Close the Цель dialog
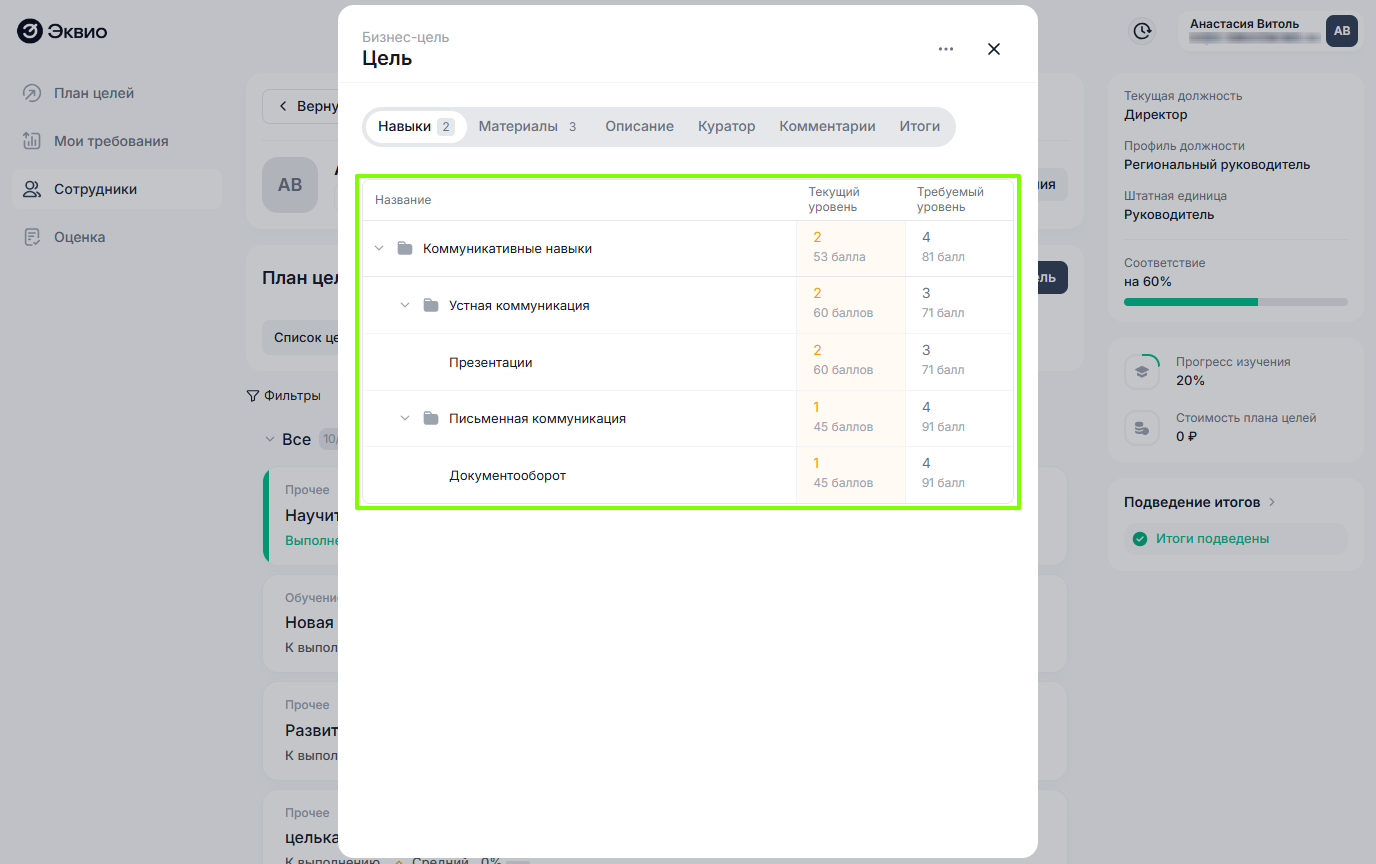 [x=994, y=49]
